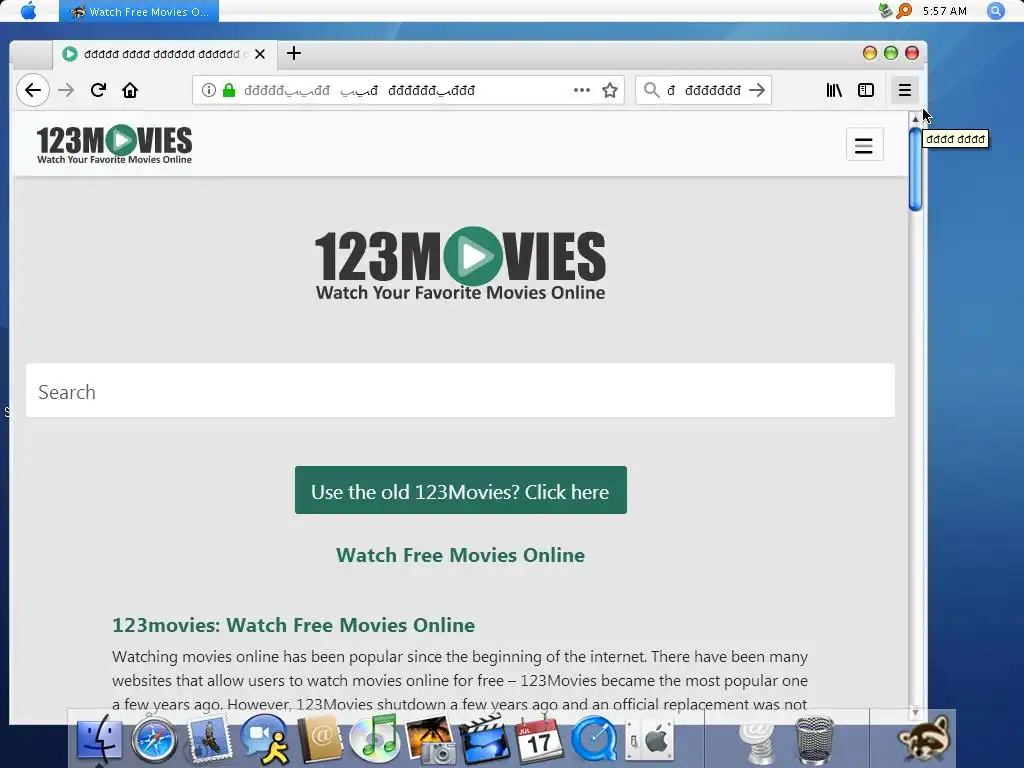
Task: Click the yellow minimize window button
Action: coord(870,54)
